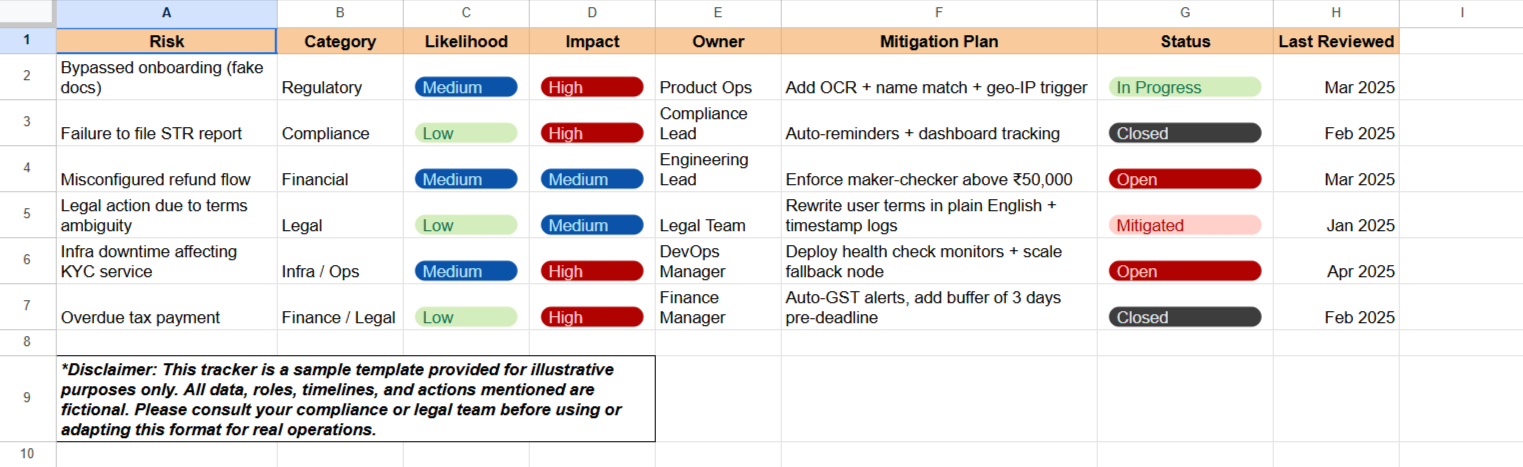Click the Infra / Ops category cell

coord(340,261)
